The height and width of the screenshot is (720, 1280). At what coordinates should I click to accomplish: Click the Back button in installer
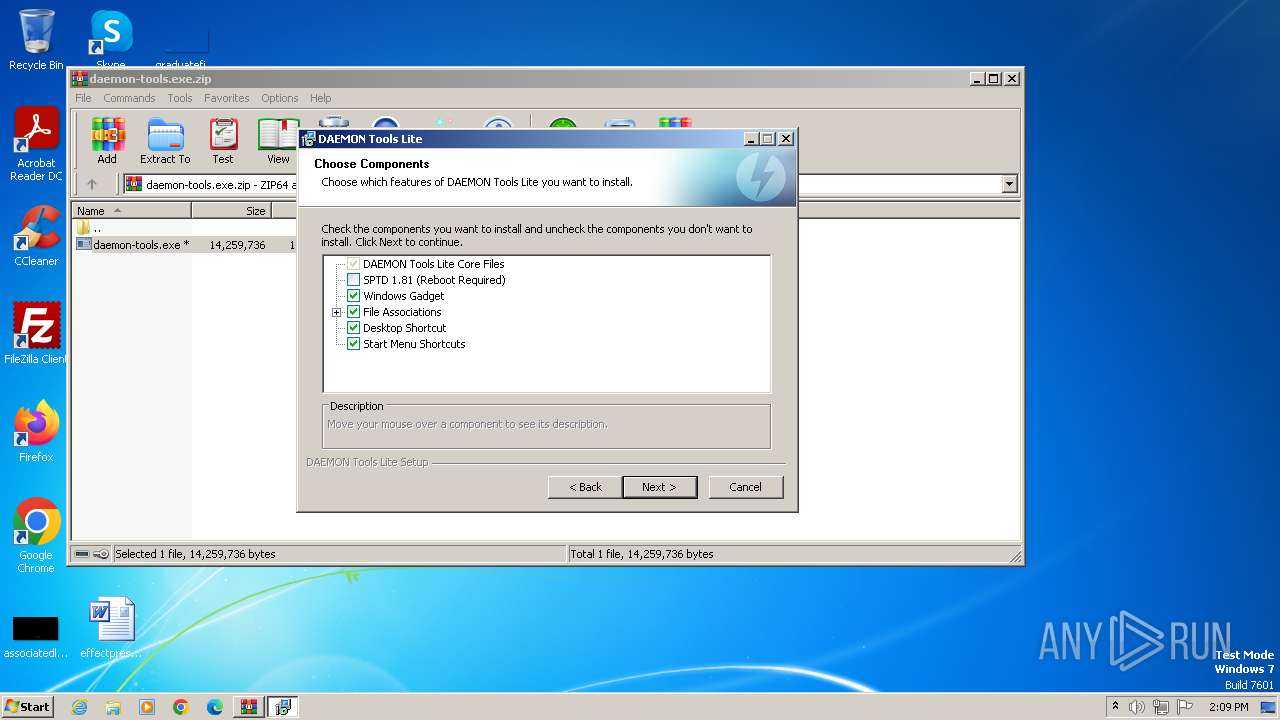pos(585,487)
